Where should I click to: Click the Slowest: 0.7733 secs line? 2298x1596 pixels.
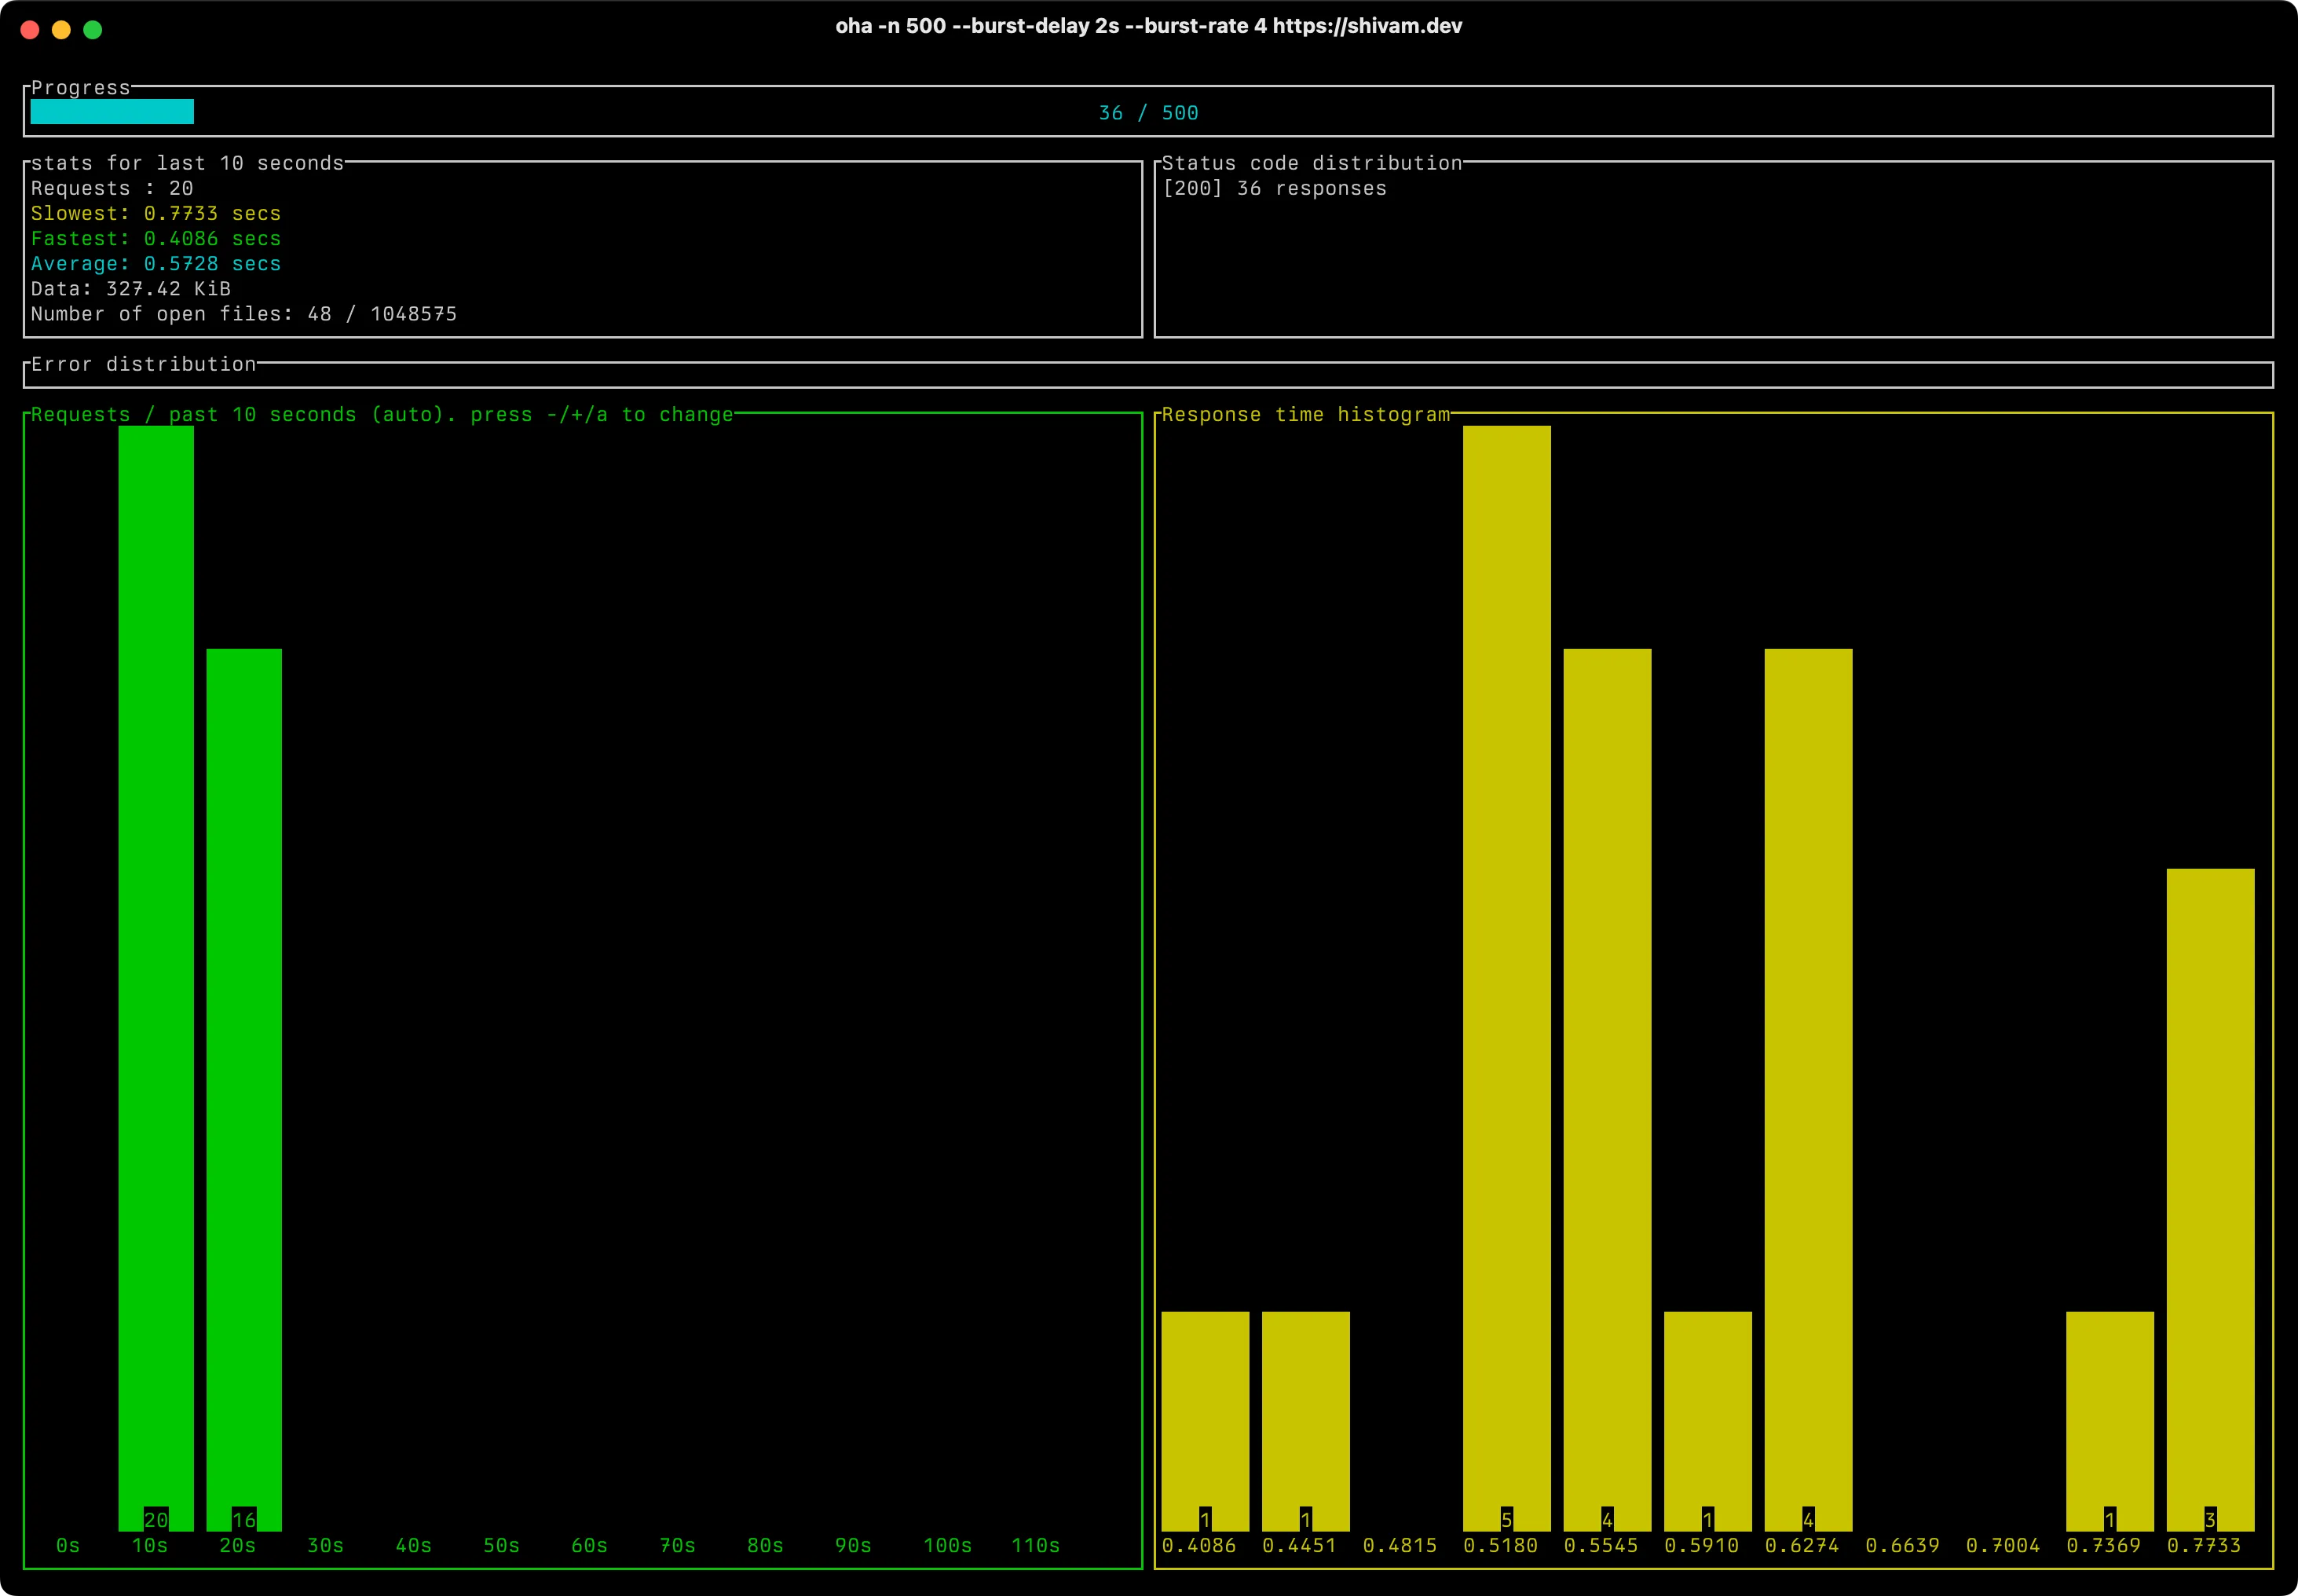pyautogui.click(x=156, y=214)
